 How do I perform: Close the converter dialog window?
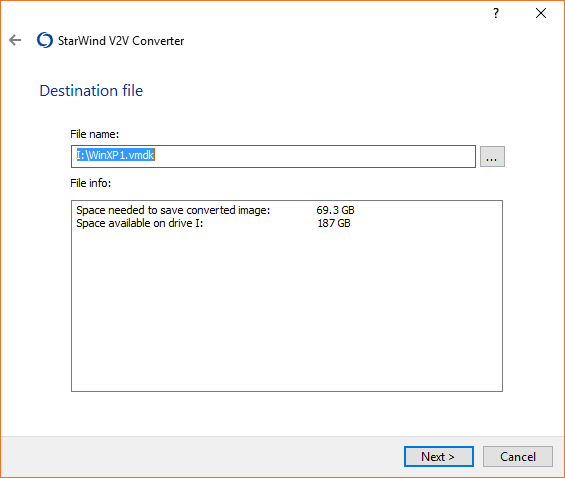(540, 13)
